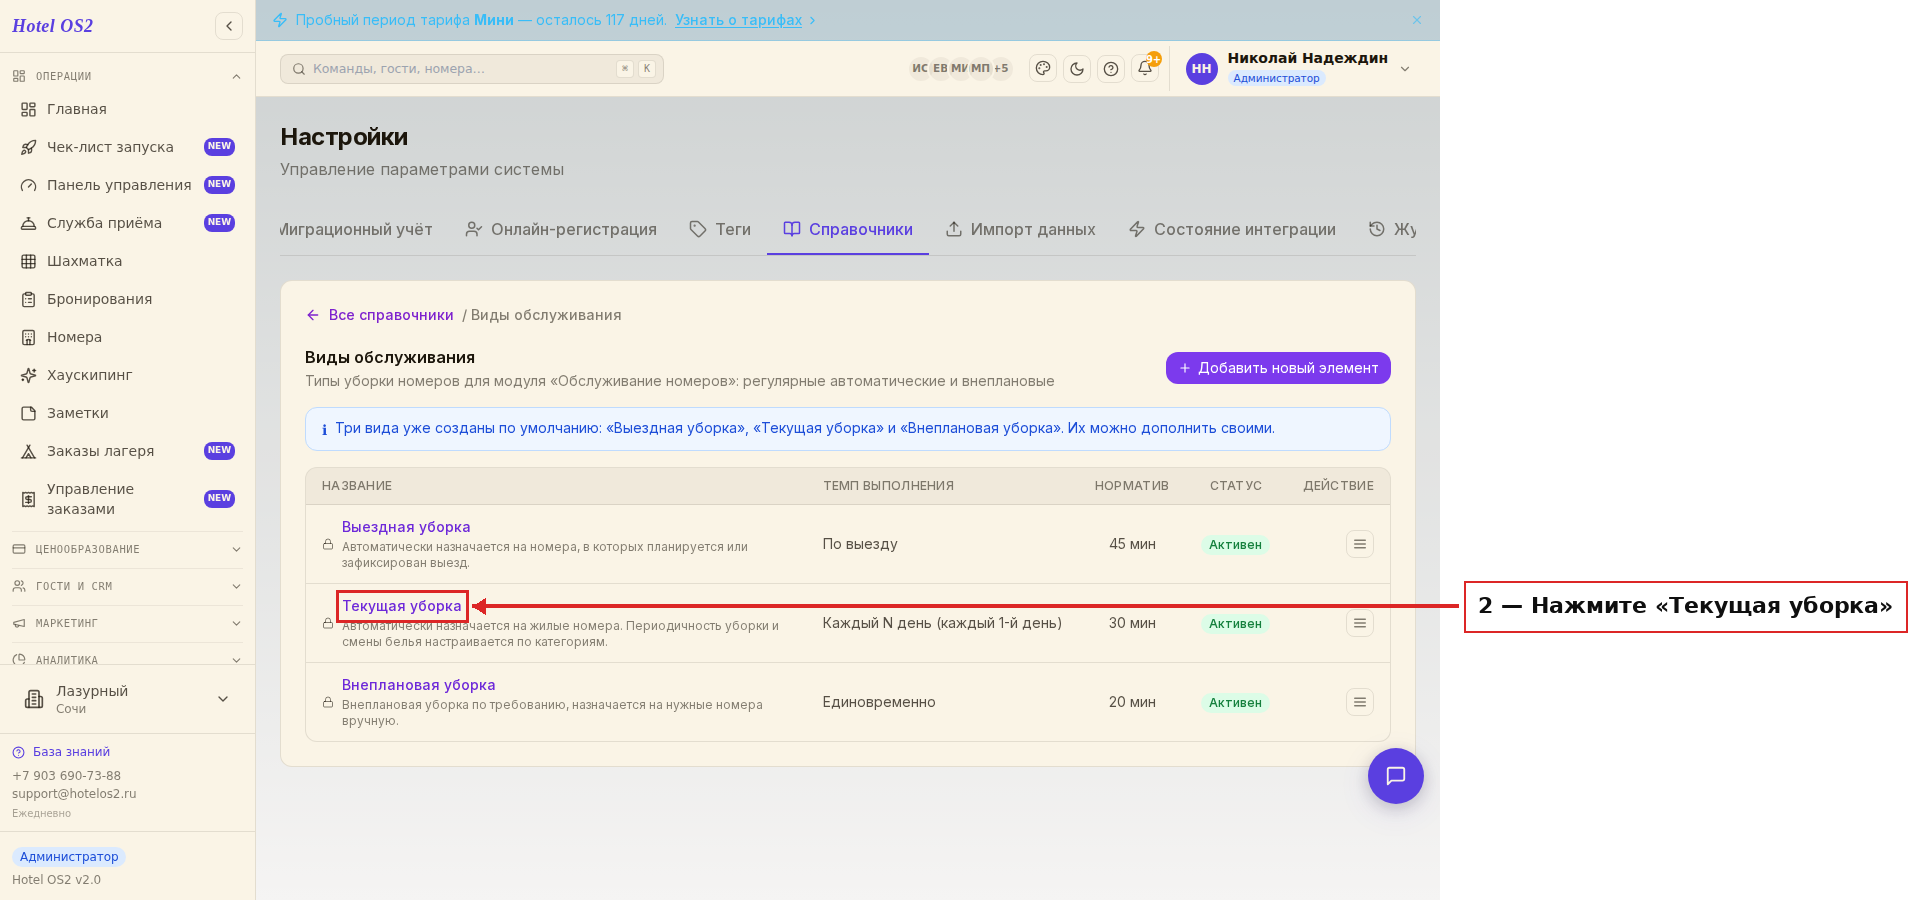Open the color theme palette icon
This screenshot has width=1931, height=900.
pos(1043,69)
